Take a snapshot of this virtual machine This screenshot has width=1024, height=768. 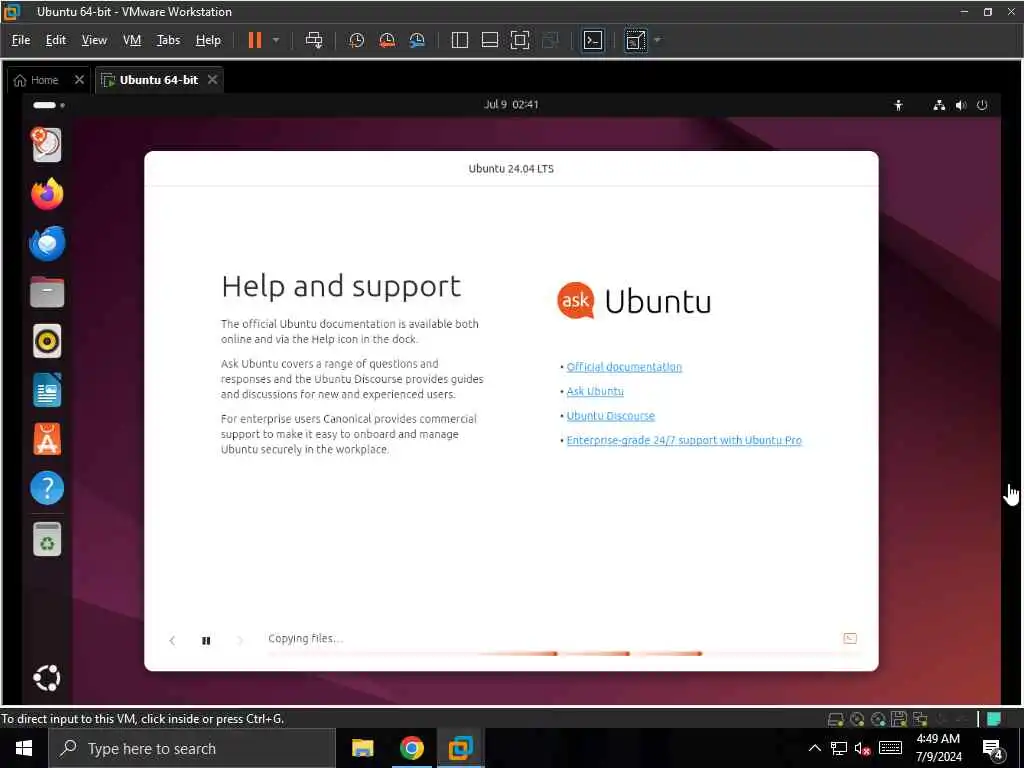tap(357, 40)
